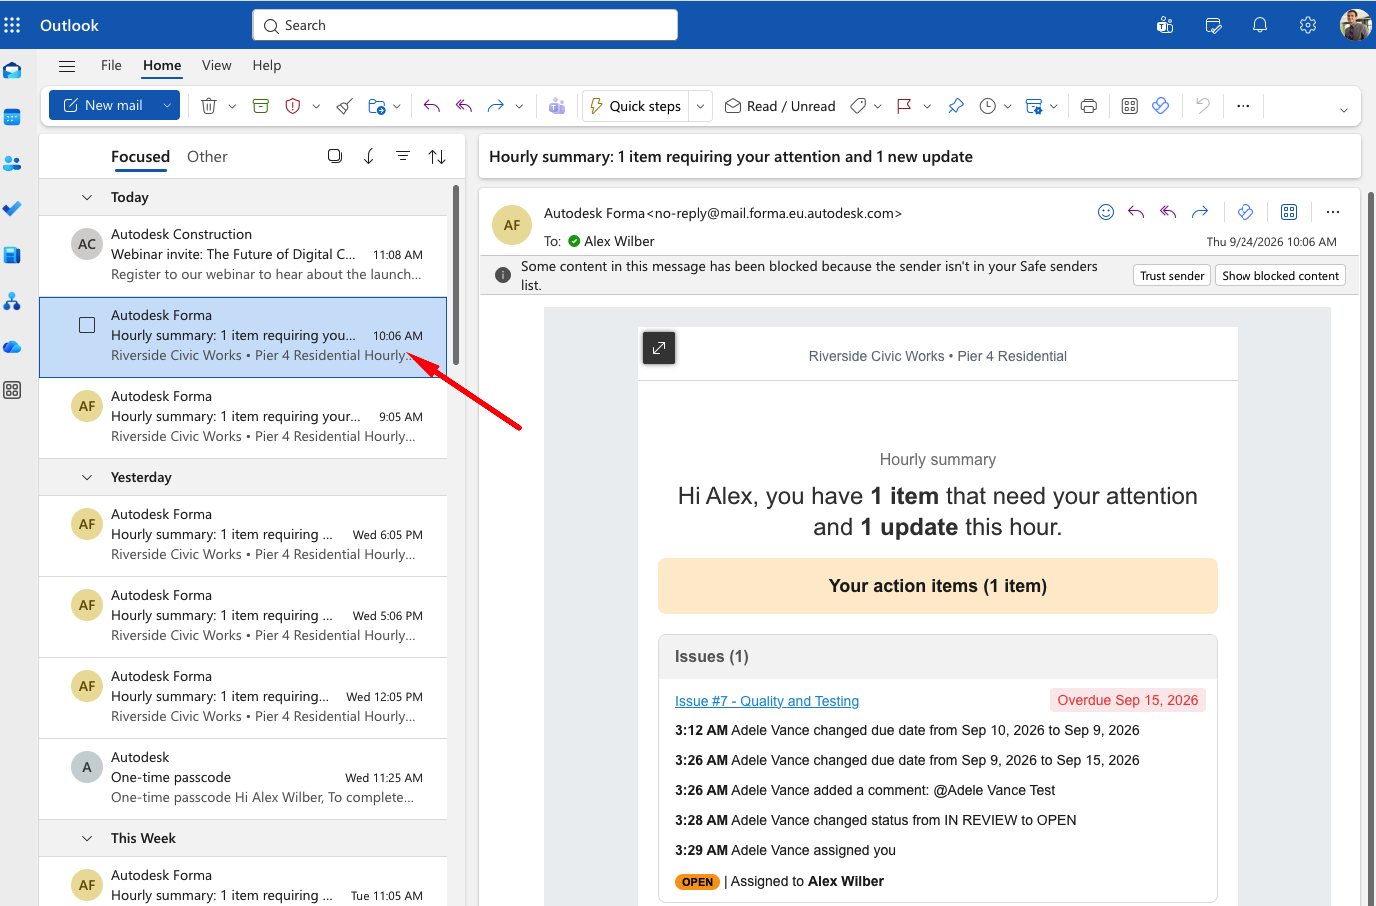
Task: Open the notifications bell
Action: click(x=1260, y=25)
